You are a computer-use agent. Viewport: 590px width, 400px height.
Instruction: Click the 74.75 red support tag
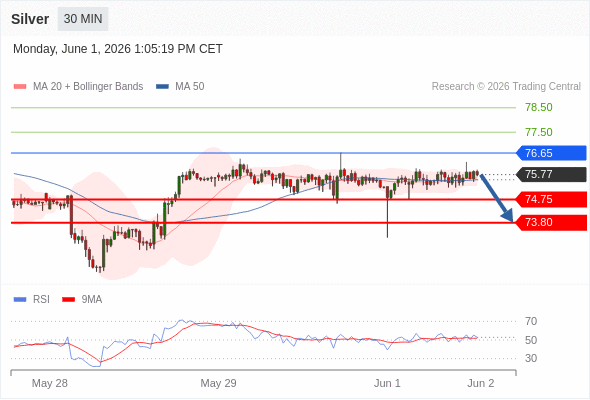coord(551,199)
